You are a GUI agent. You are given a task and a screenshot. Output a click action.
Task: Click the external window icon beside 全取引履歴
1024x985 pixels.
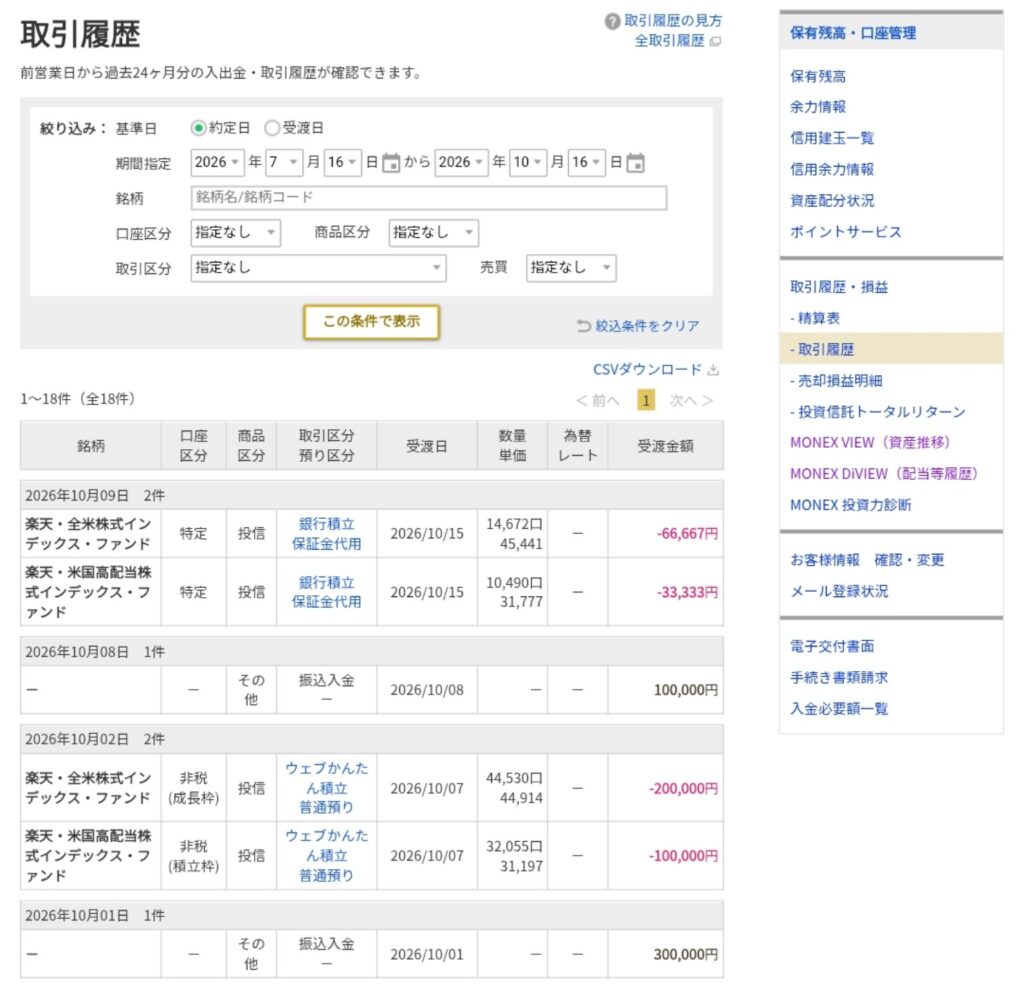(715, 41)
